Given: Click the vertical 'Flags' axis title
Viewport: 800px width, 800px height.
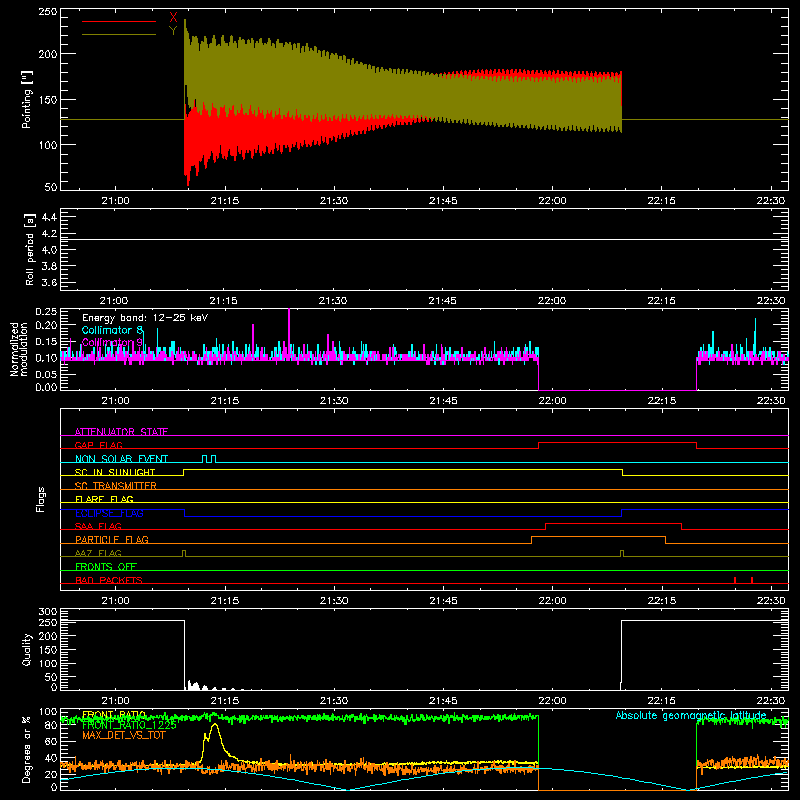Looking at the screenshot, I should point(40,499).
